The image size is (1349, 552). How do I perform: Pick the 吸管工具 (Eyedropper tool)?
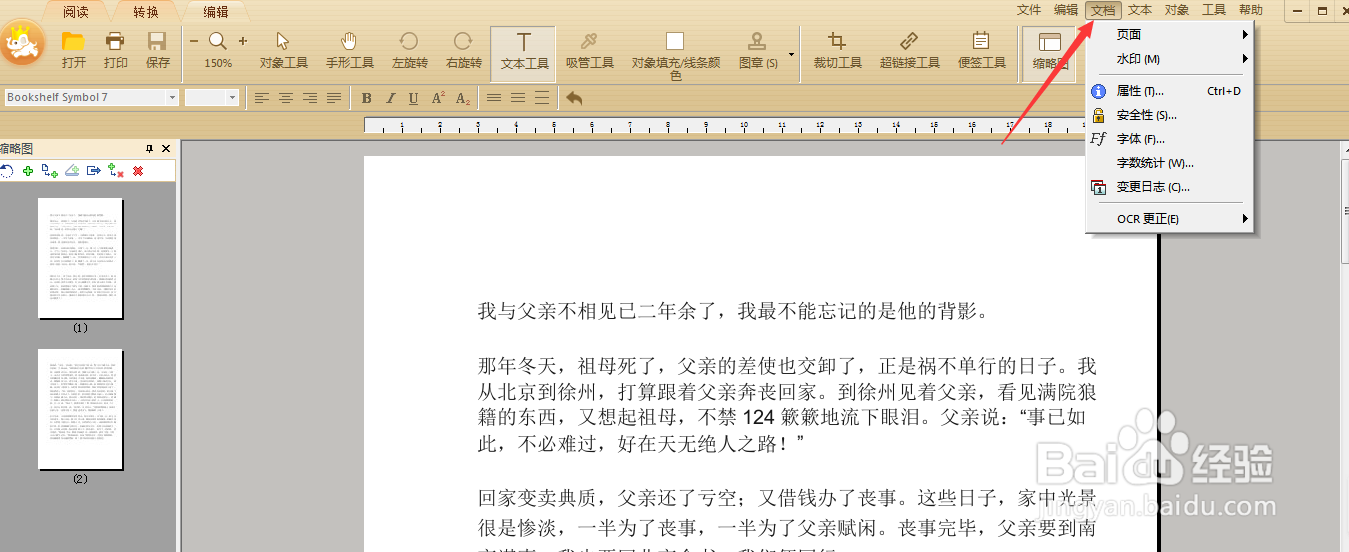point(589,50)
